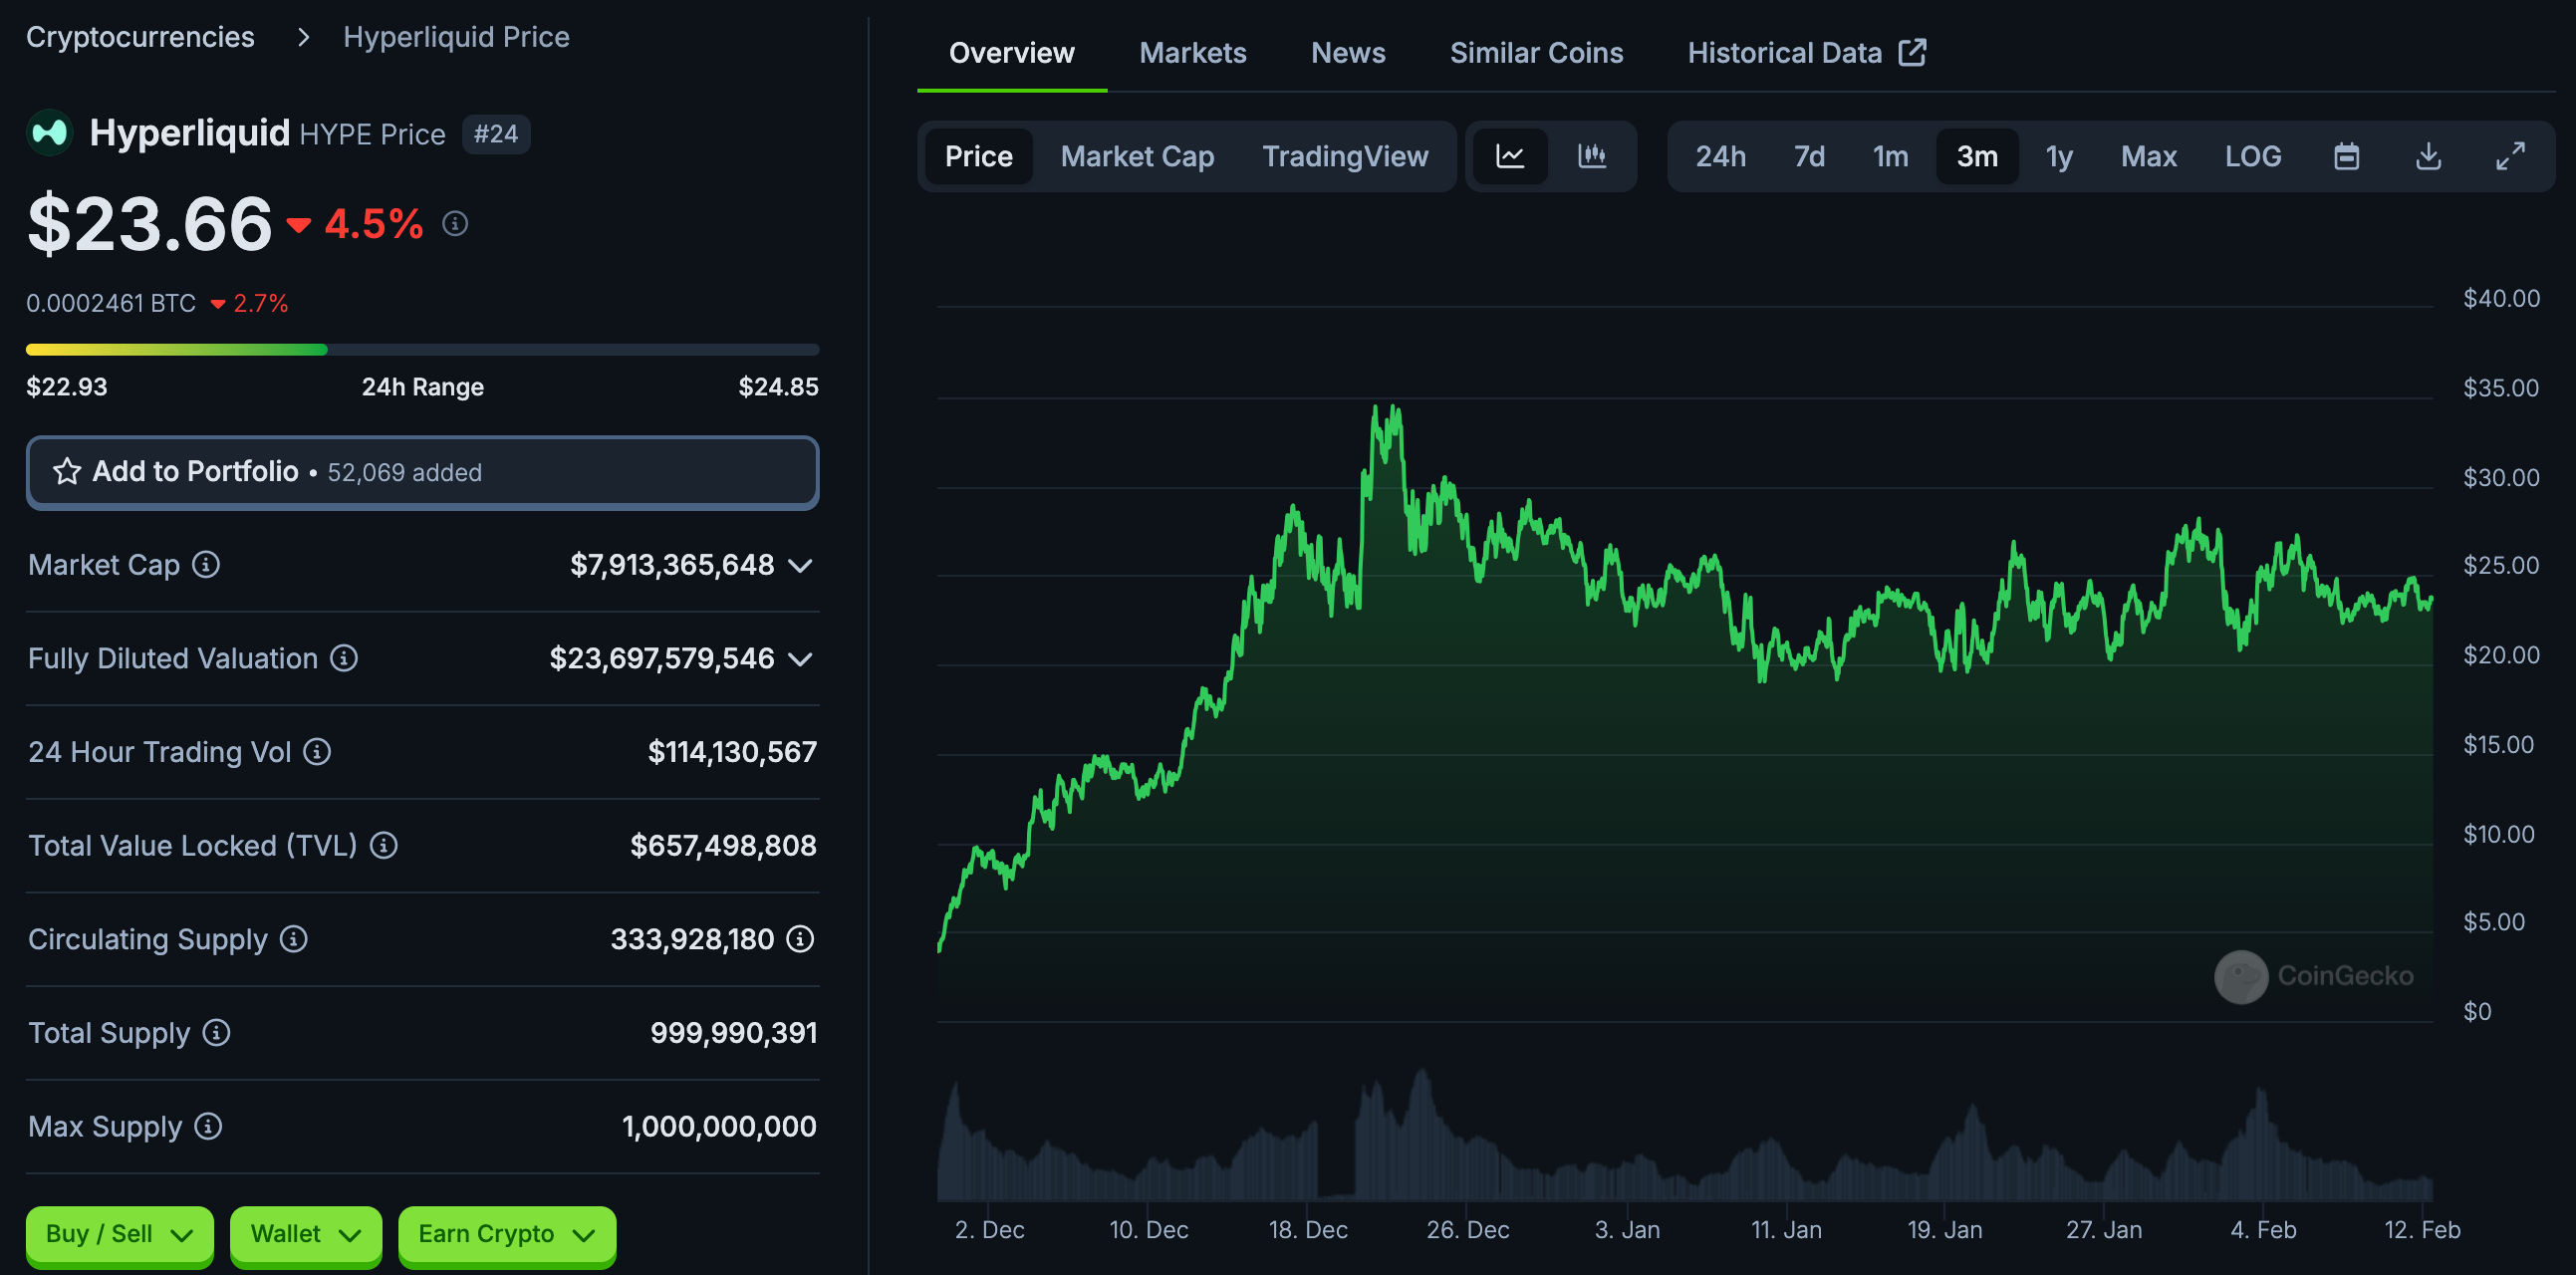The height and width of the screenshot is (1275, 2576).
Task: Show the Total Supply info tooltip
Action: [x=216, y=1033]
